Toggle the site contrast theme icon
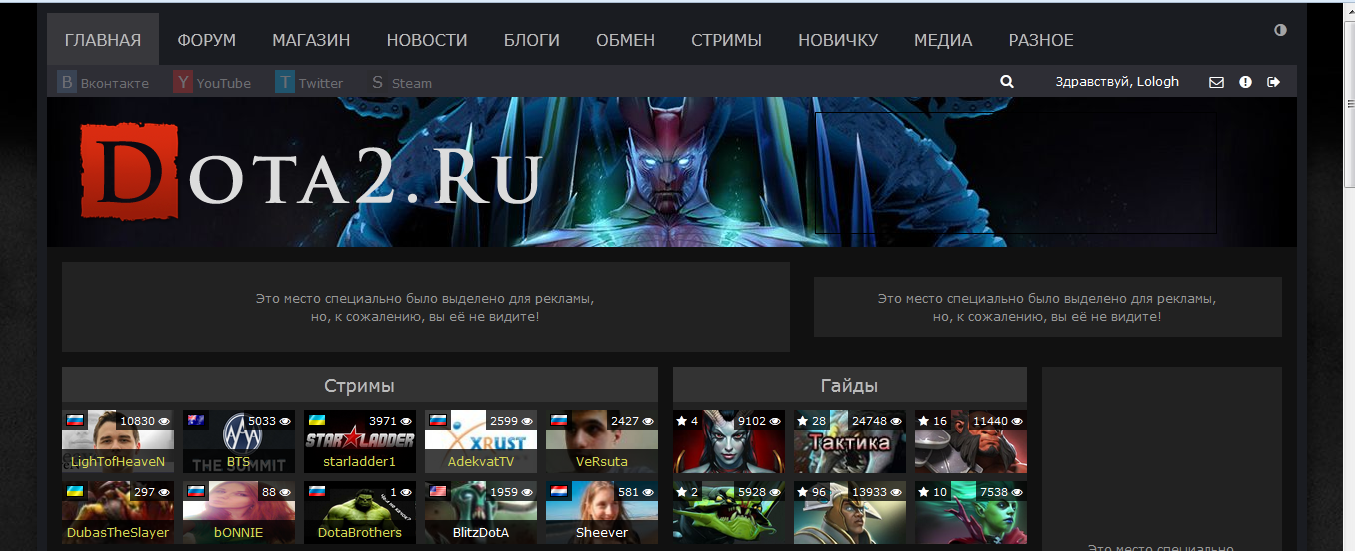The height and width of the screenshot is (551, 1355). 1280,30
